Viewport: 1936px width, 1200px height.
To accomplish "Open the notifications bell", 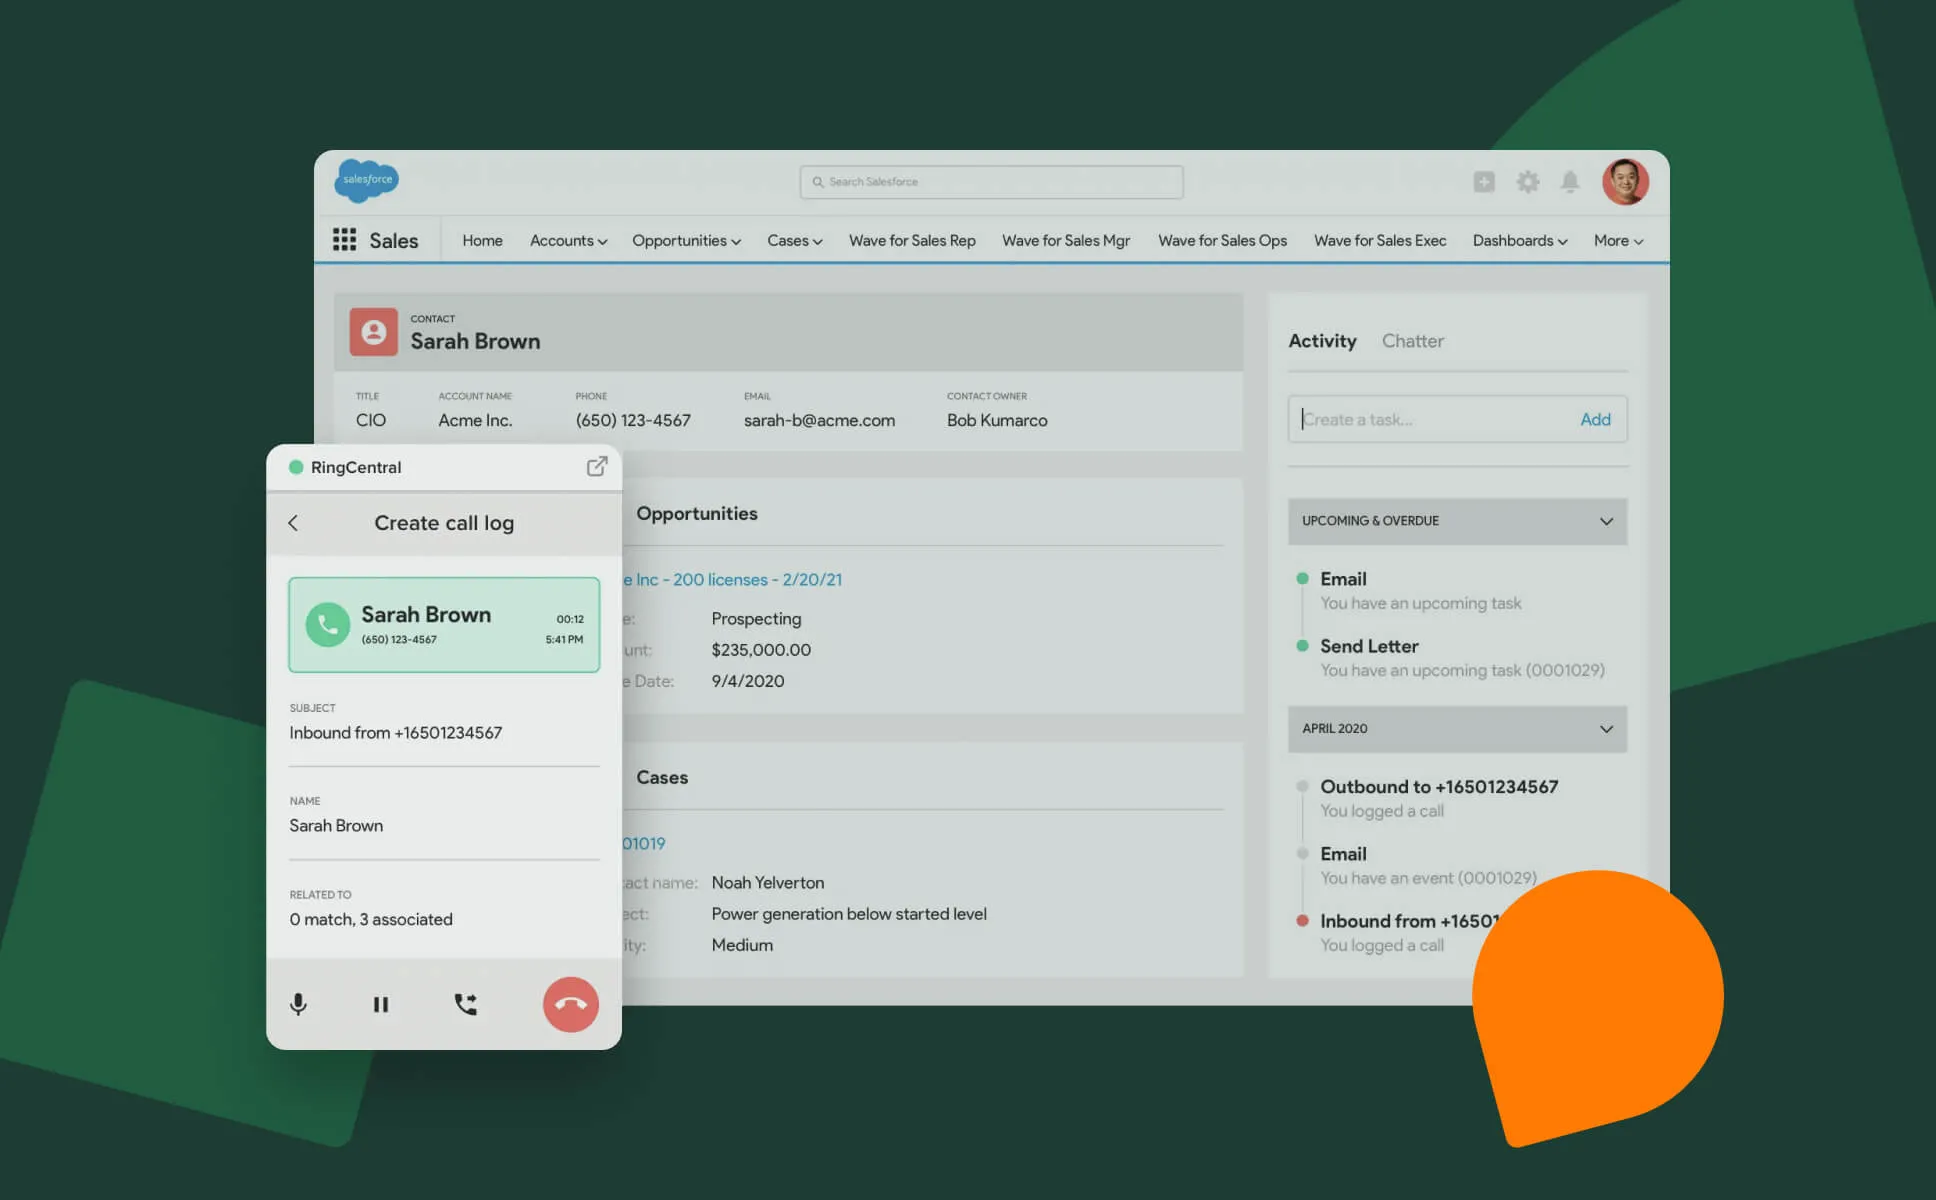I will pos(1570,182).
